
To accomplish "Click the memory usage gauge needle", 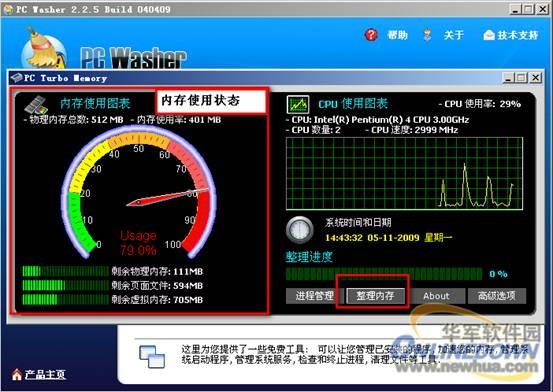I will tap(168, 197).
